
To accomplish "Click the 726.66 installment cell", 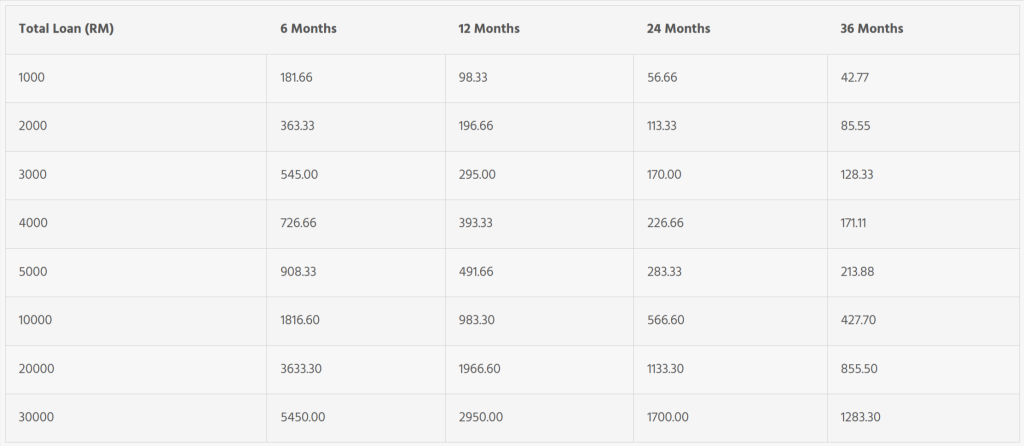I will pos(298,223).
